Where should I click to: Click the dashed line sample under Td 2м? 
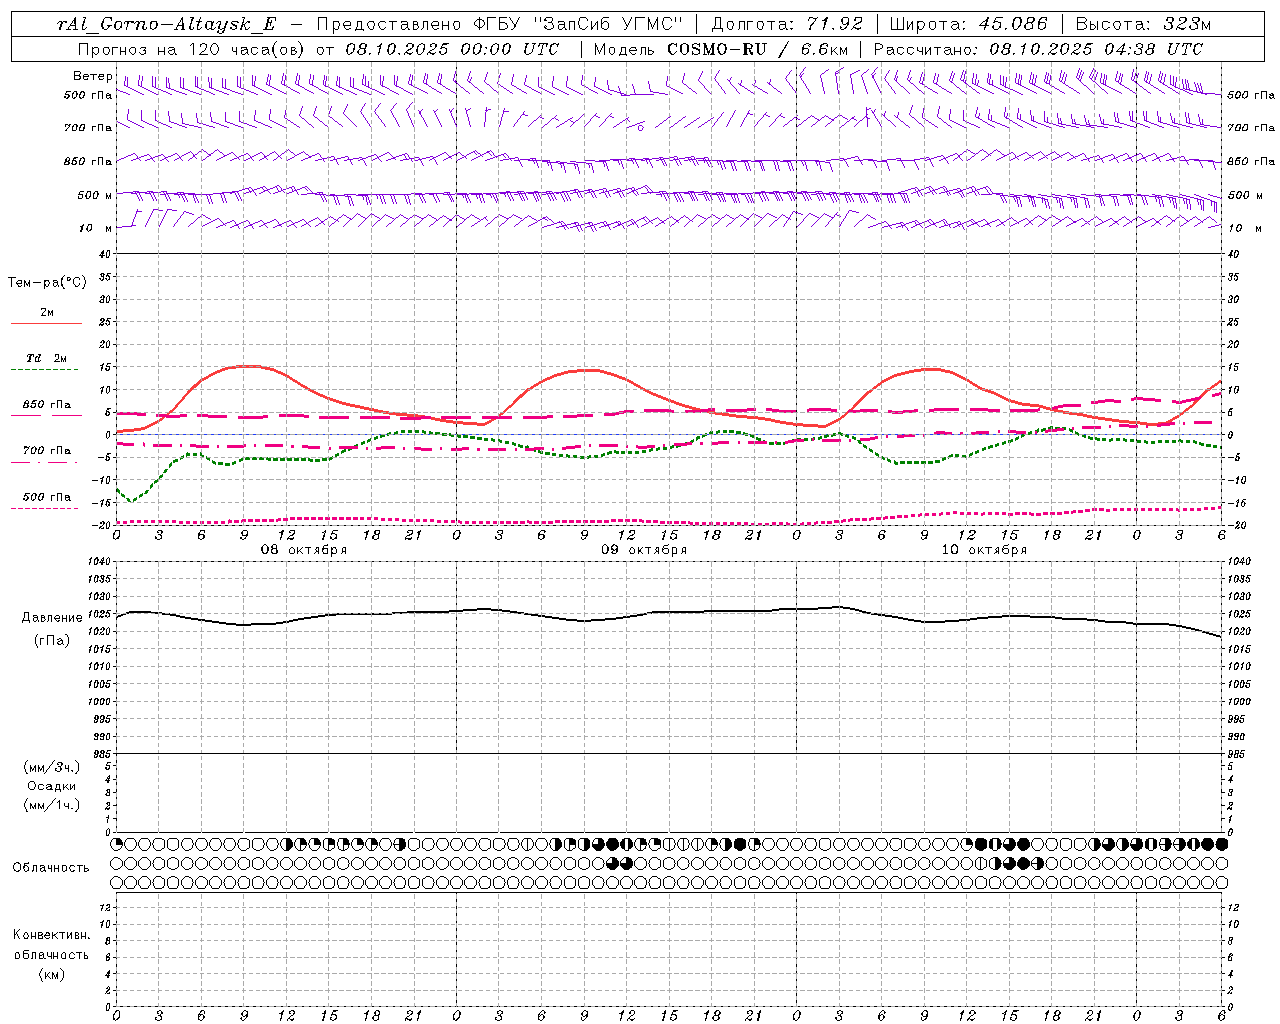(x=46, y=370)
